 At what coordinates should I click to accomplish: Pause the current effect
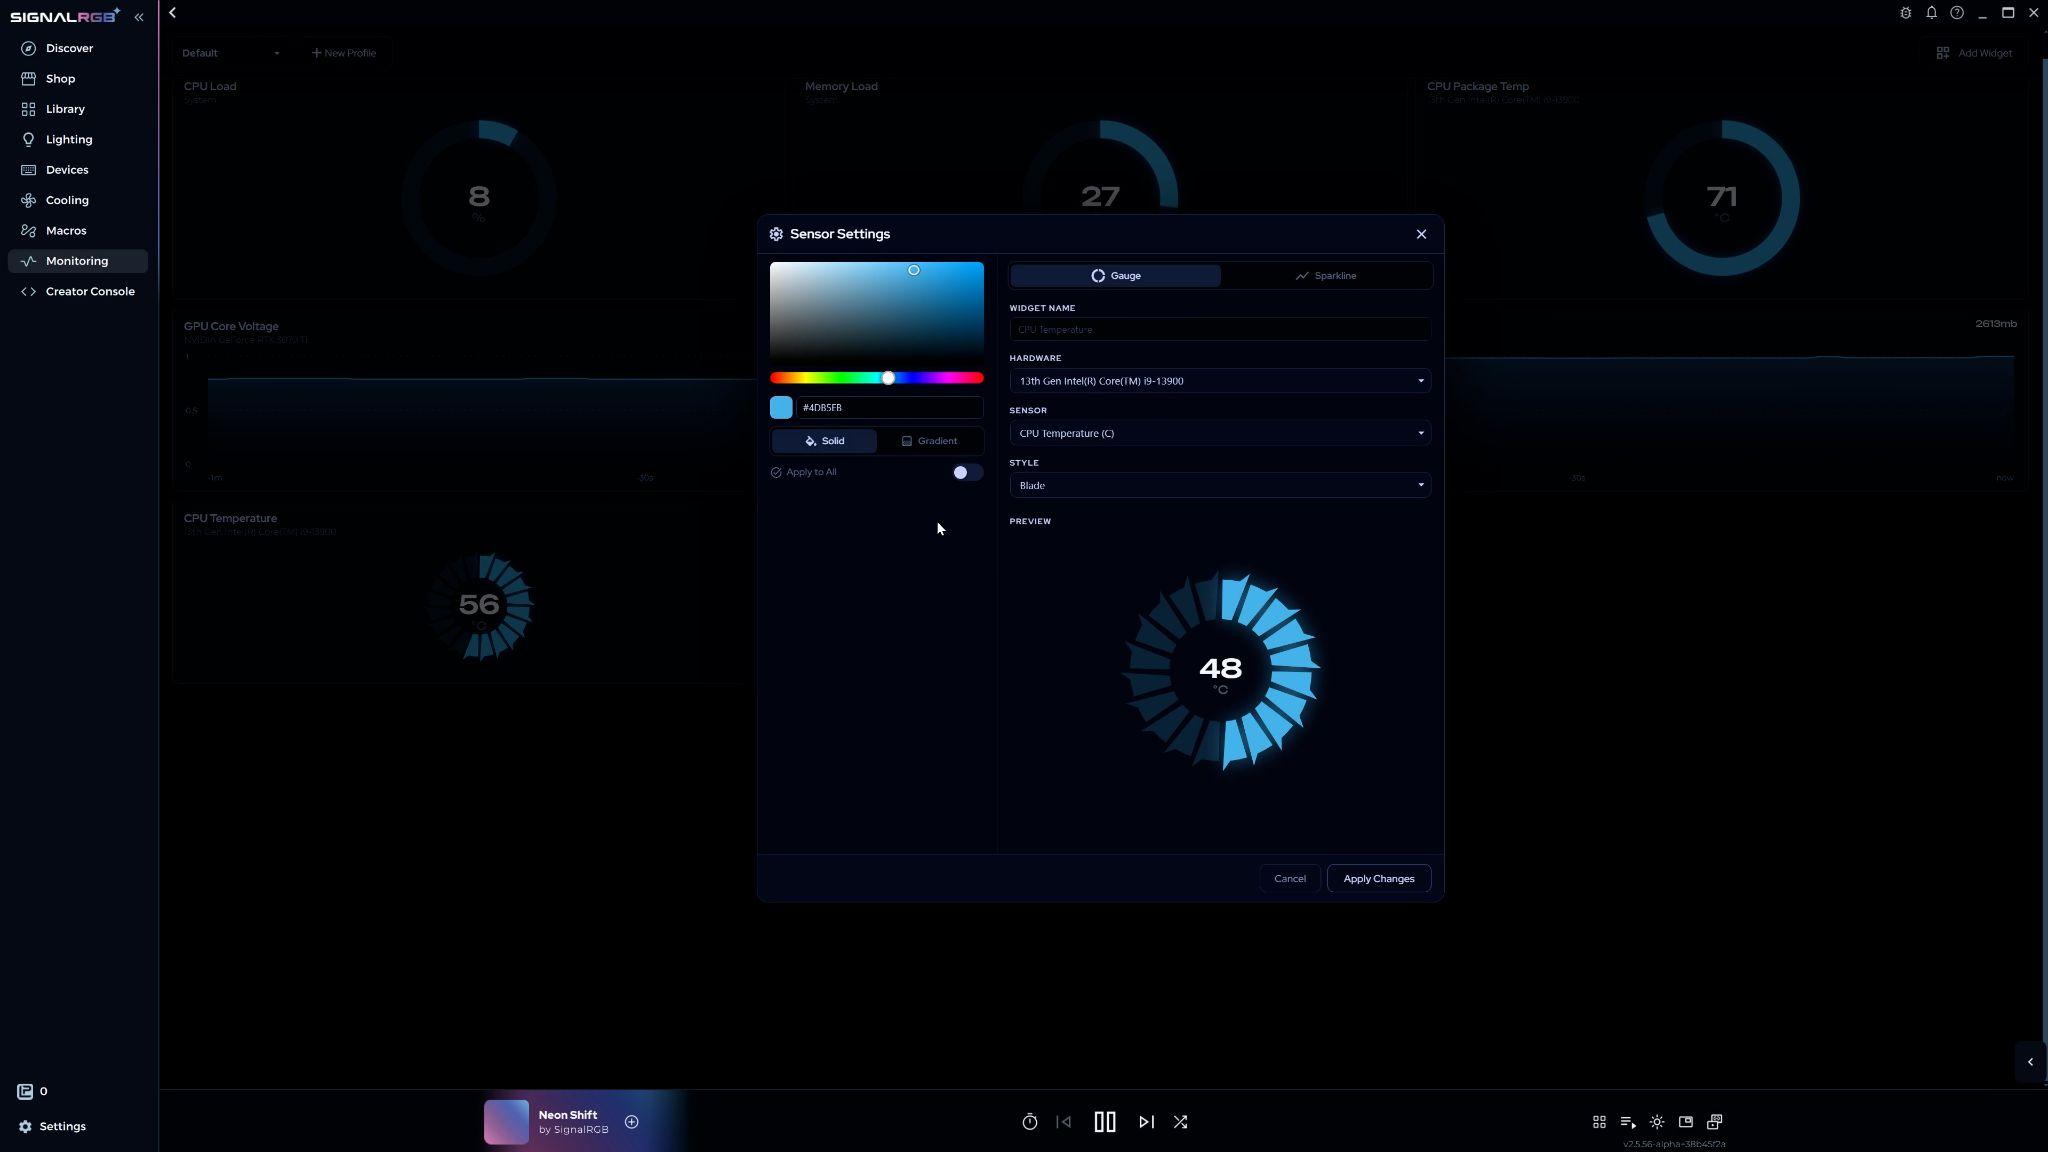(x=1105, y=1122)
